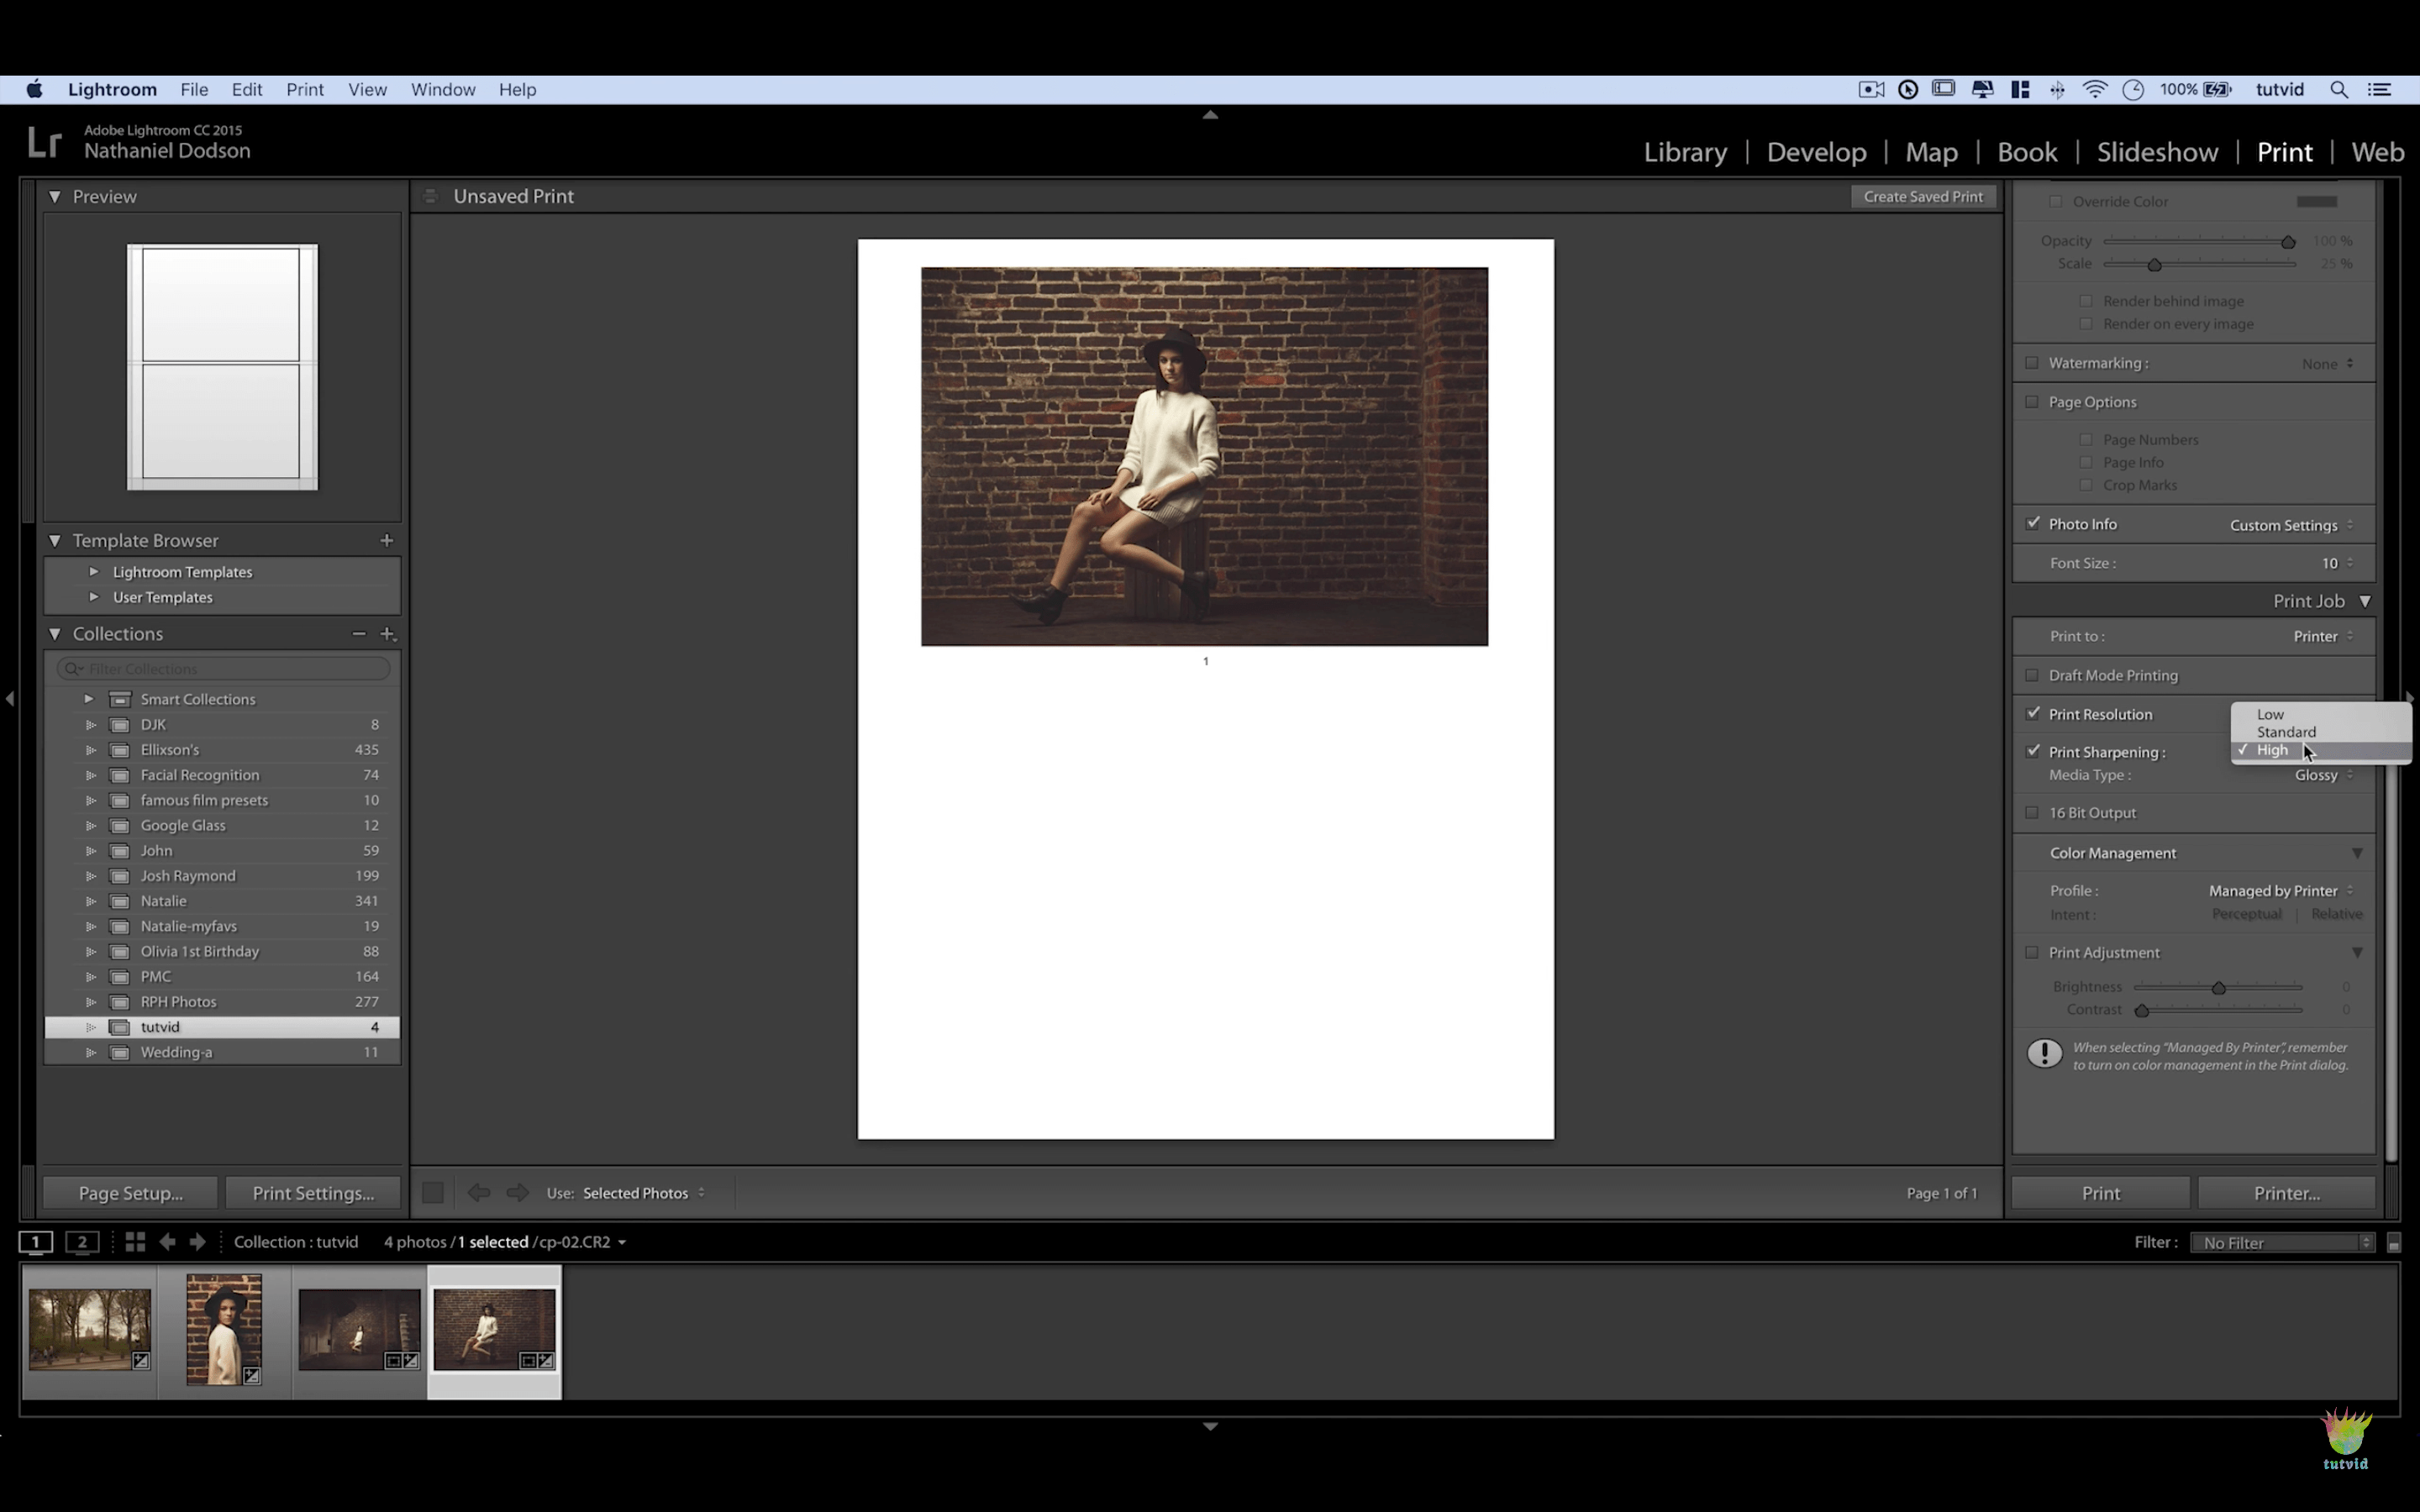Enable Draft Mode Printing
Screen dimensions: 2420x1512
(2033, 675)
